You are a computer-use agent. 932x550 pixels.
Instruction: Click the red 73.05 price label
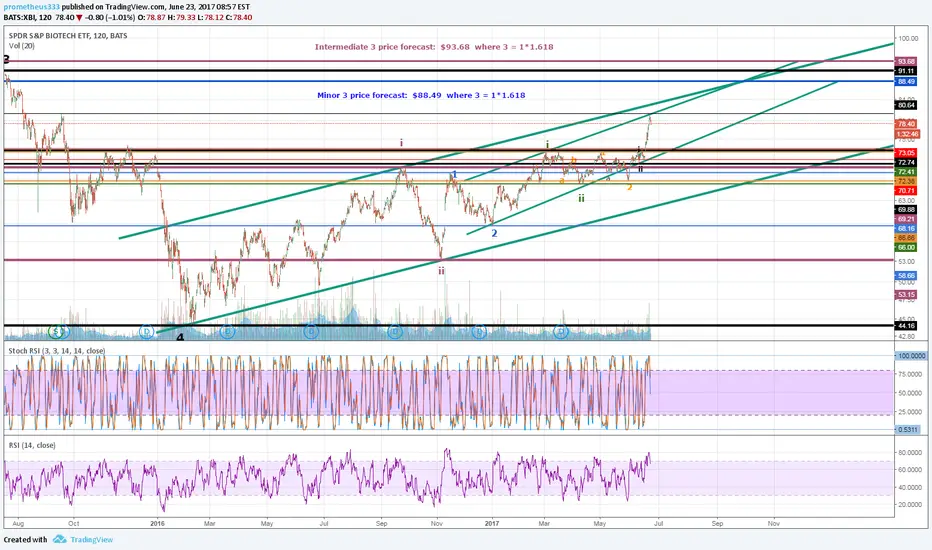tap(906, 153)
